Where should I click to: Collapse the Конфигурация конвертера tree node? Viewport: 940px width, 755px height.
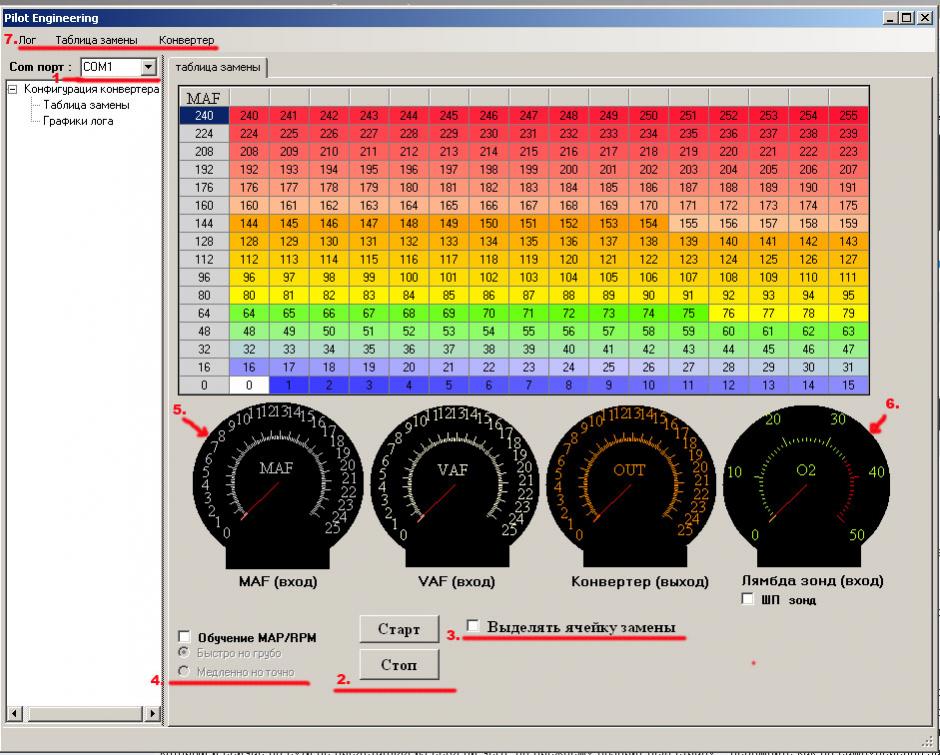pyautogui.click(x=13, y=89)
